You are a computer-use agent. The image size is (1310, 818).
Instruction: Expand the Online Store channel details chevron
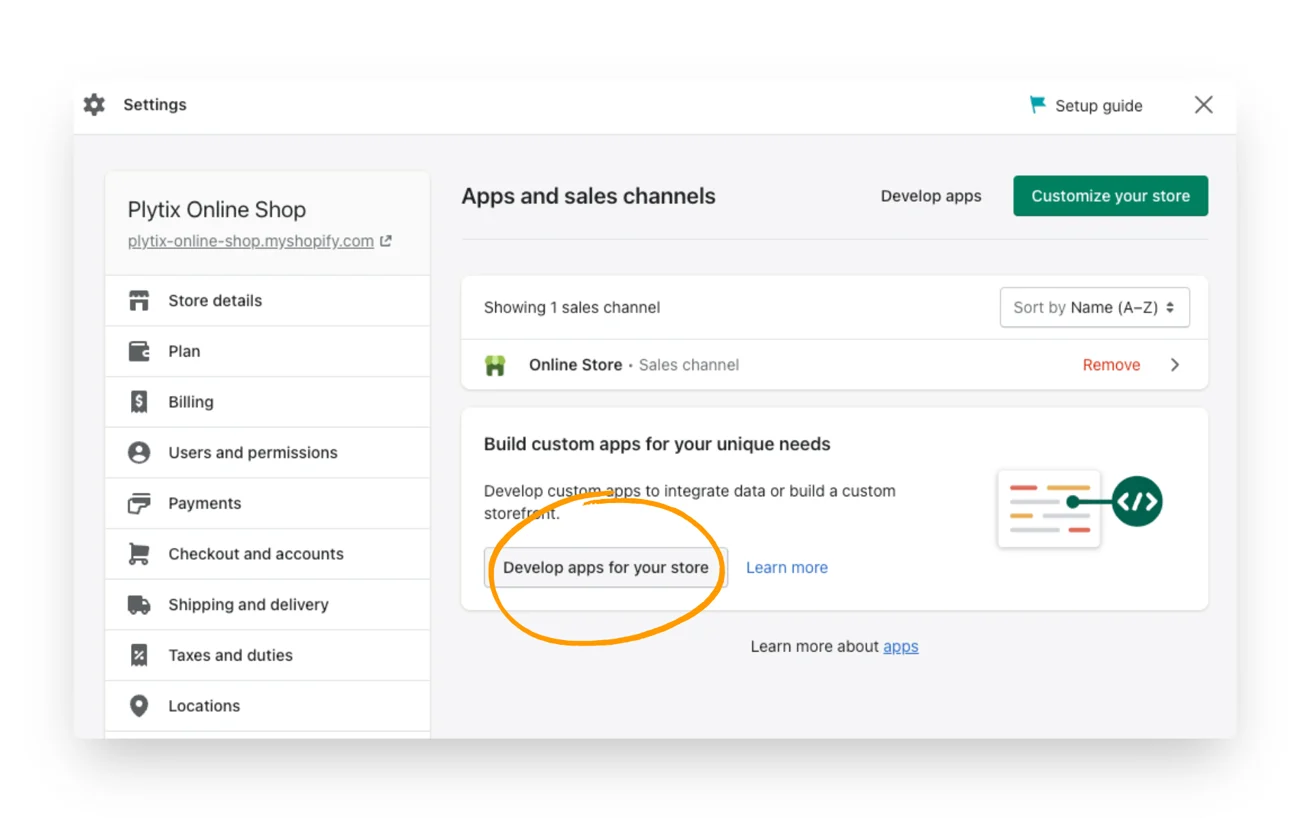pos(1175,364)
